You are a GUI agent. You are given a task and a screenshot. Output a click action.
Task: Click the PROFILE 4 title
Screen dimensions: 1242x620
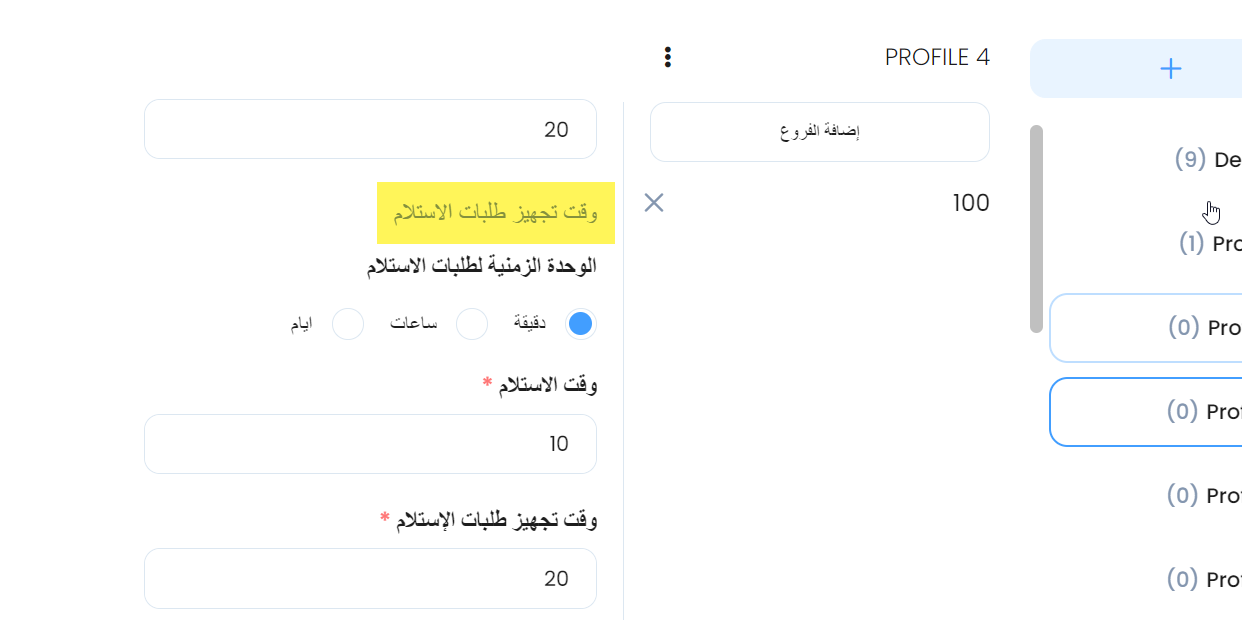(937, 57)
